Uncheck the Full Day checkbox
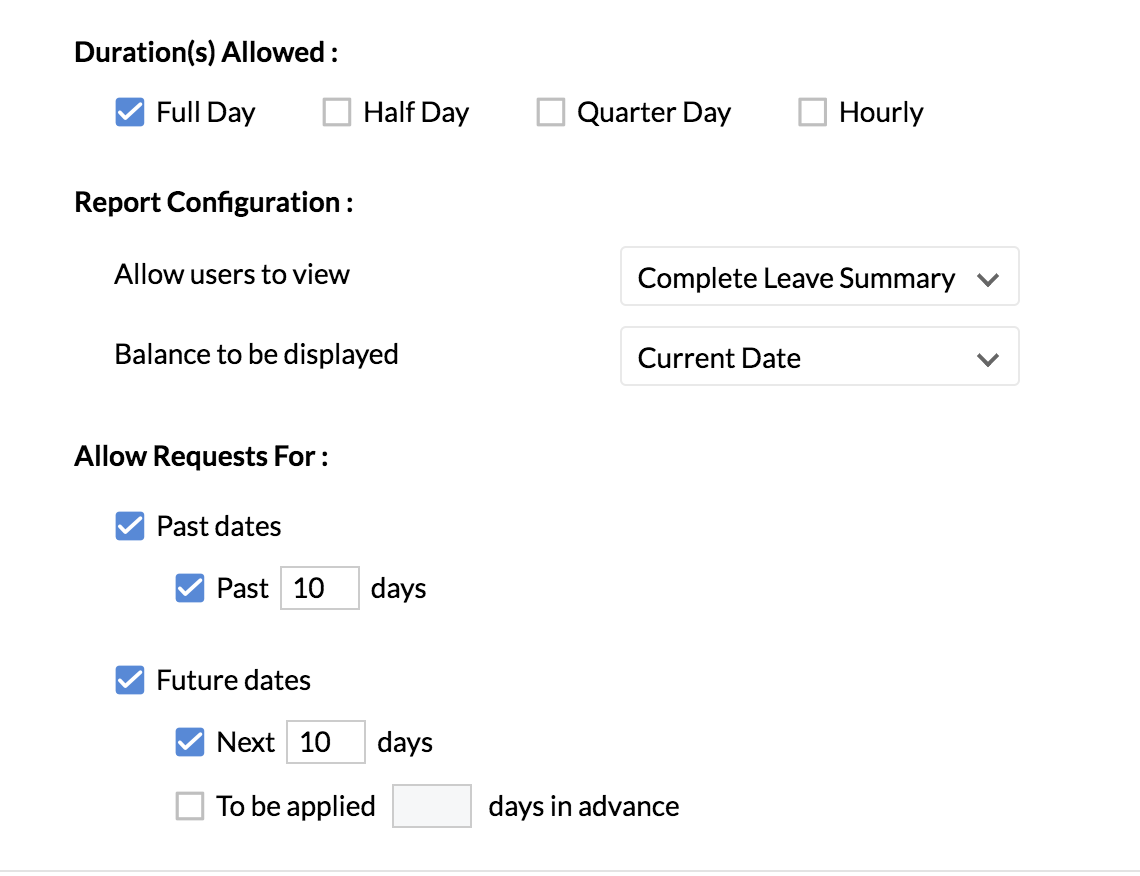This screenshot has height=876, width=1140. 130,112
